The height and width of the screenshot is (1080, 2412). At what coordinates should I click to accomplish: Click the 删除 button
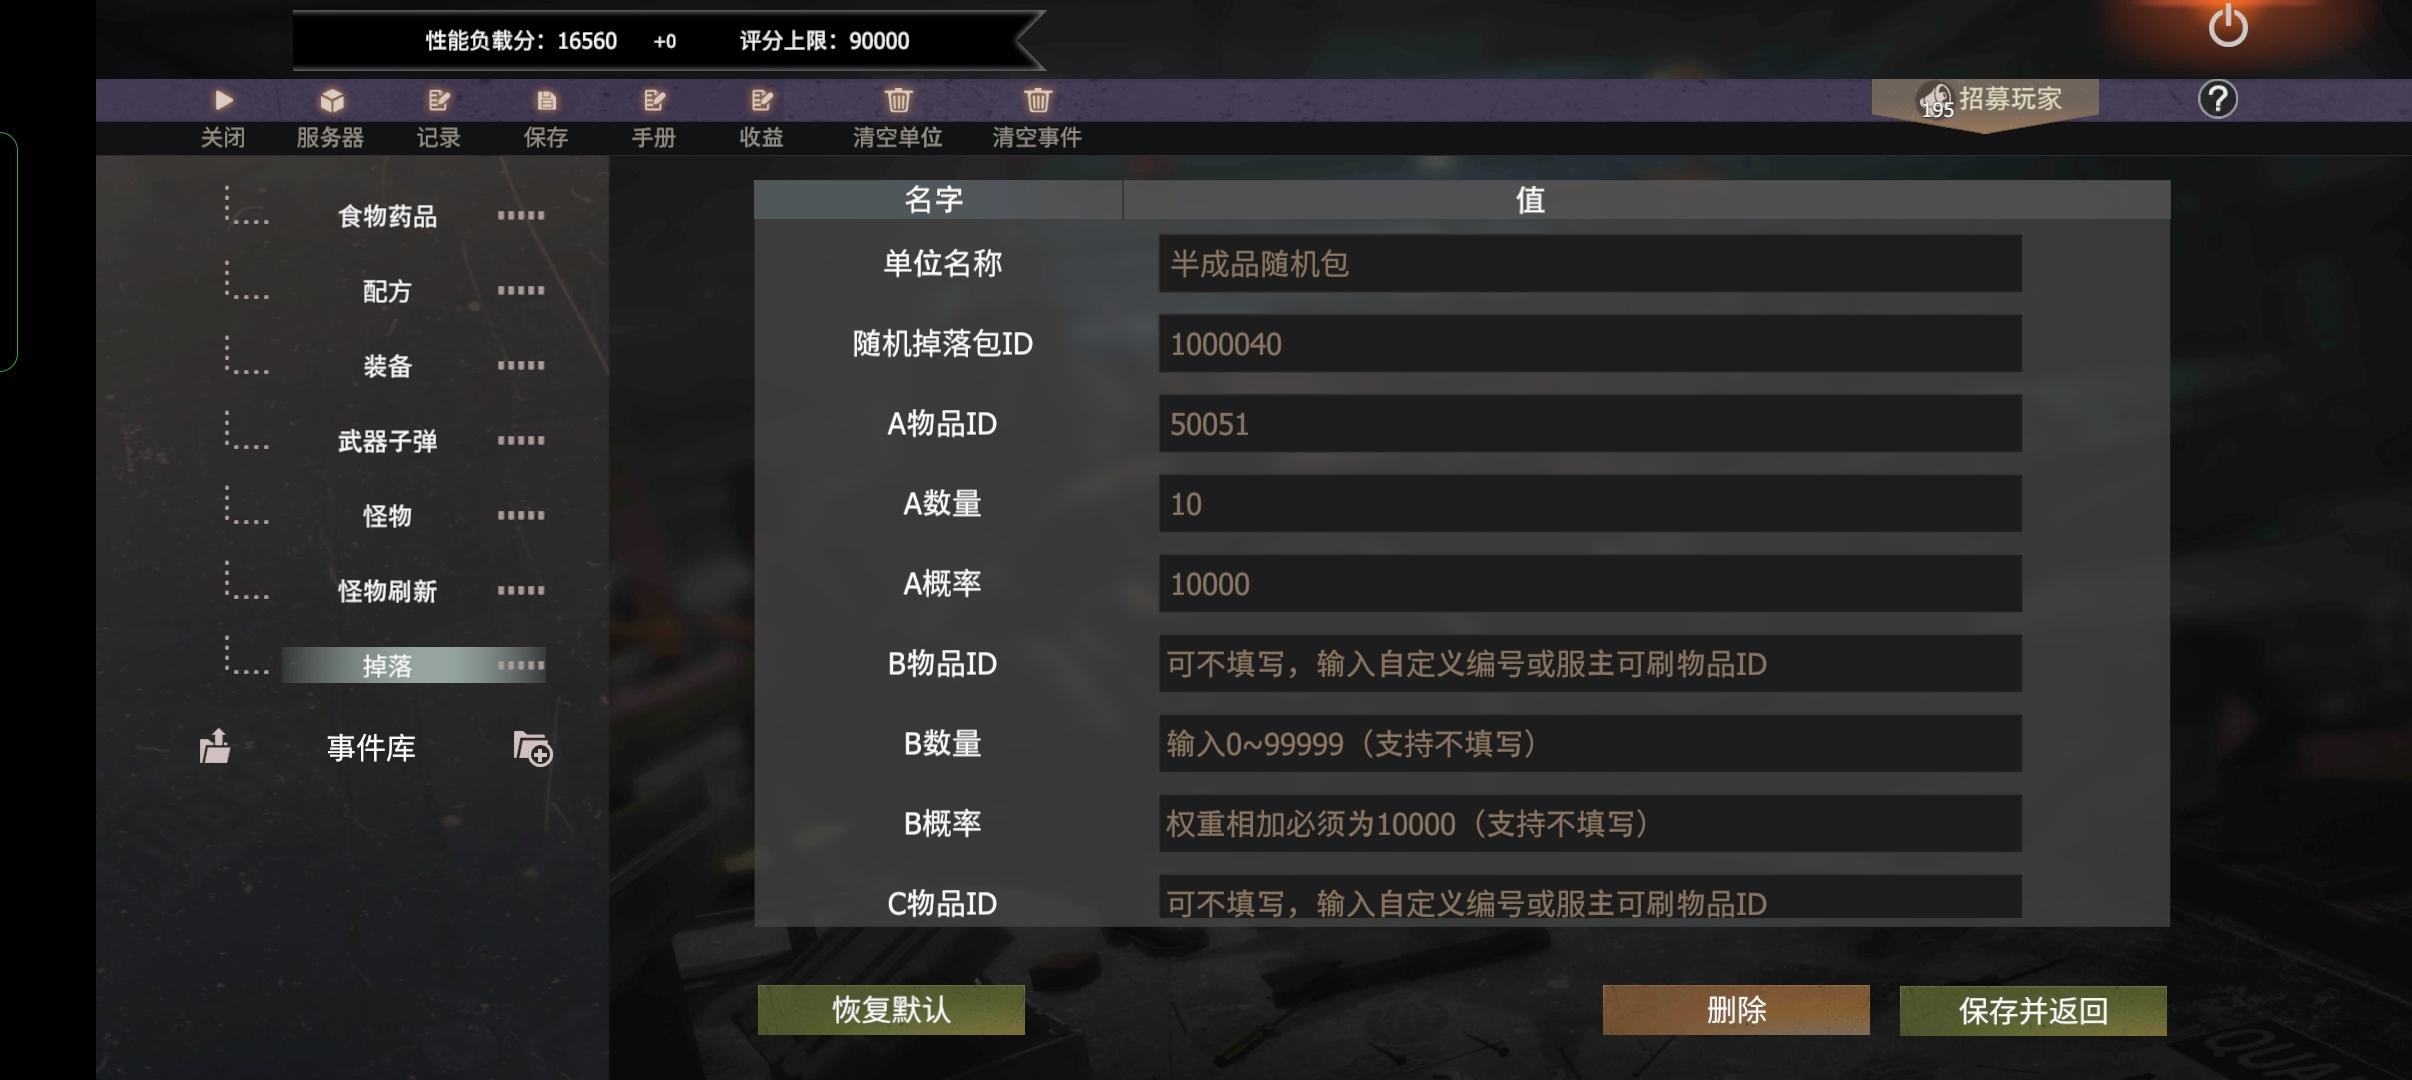tap(1736, 1010)
